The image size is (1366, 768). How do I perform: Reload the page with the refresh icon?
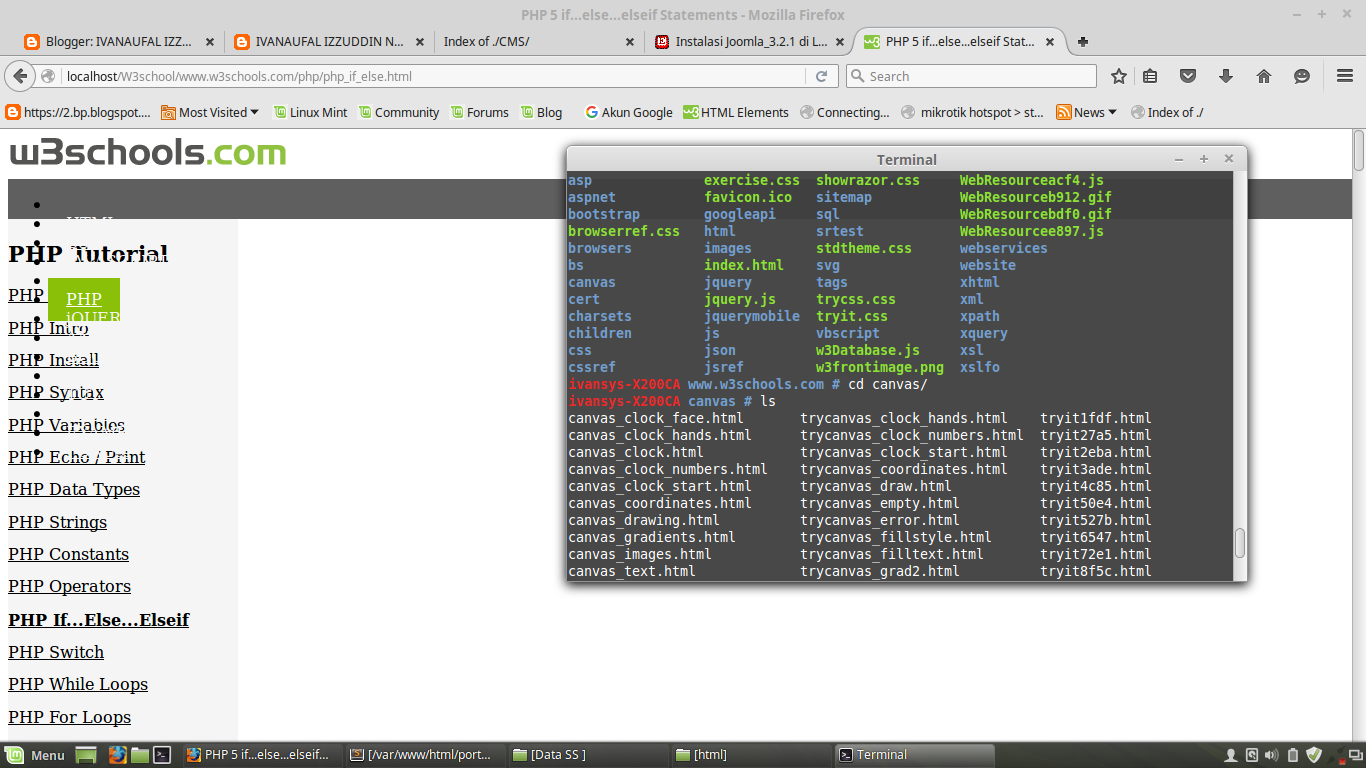[821, 76]
